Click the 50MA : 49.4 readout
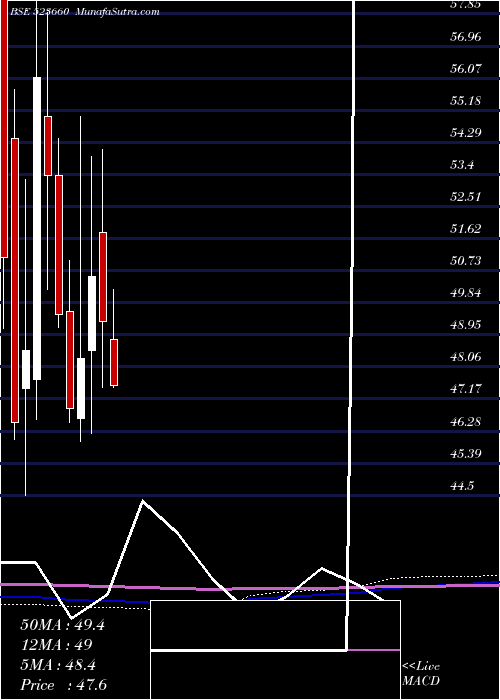The width and height of the screenshot is (500, 700). (62, 625)
